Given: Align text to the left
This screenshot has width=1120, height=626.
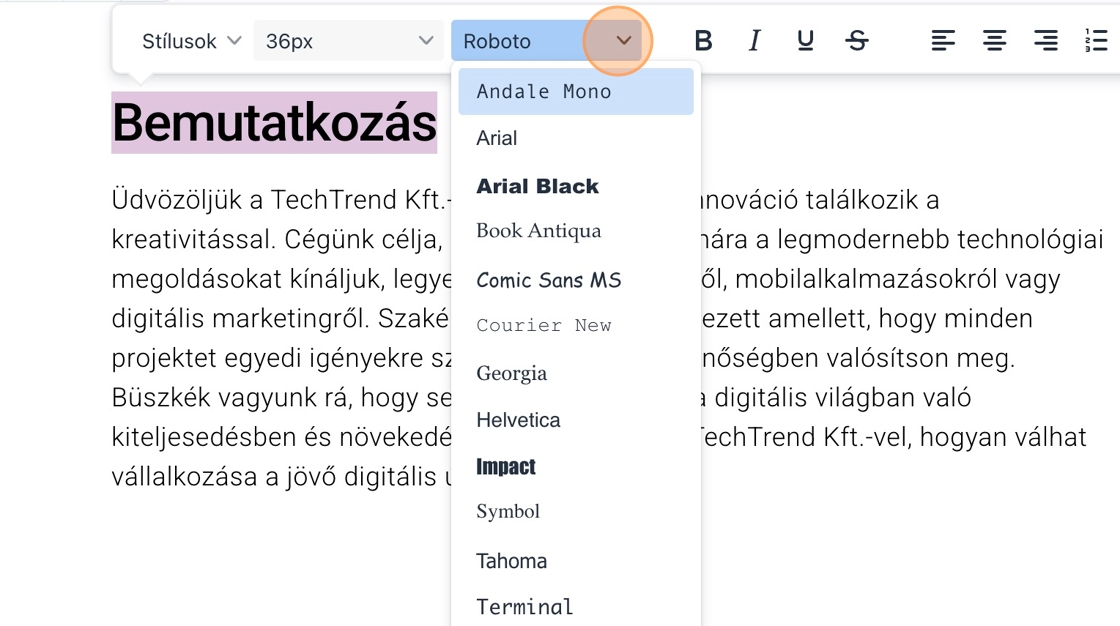Looking at the screenshot, I should pyautogui.click(x=942, y=41).
